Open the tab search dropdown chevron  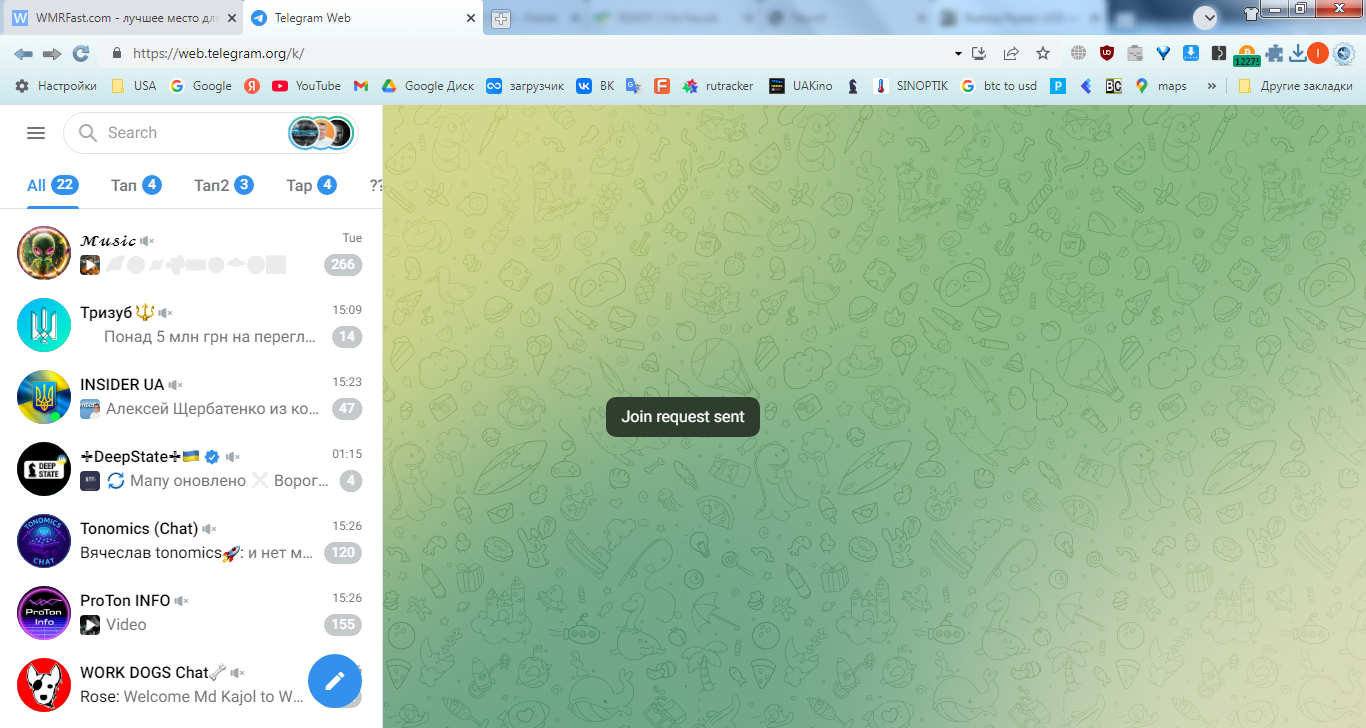click(x=1205, y=17)
